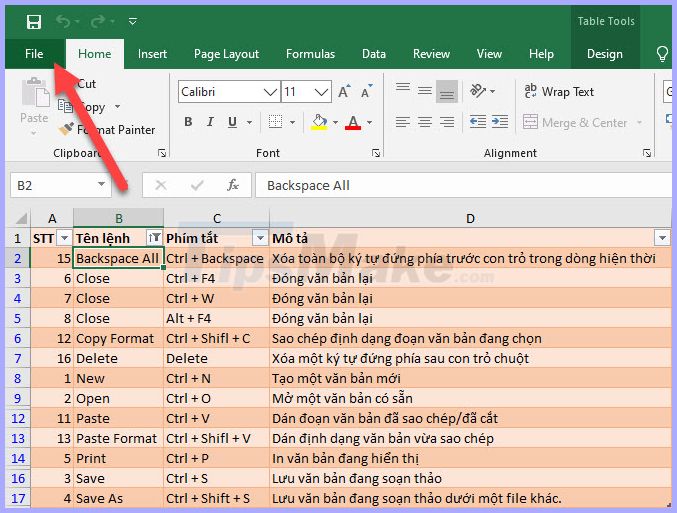Click the Copy icon
The image size is (677, 513).
coord(65,106)
